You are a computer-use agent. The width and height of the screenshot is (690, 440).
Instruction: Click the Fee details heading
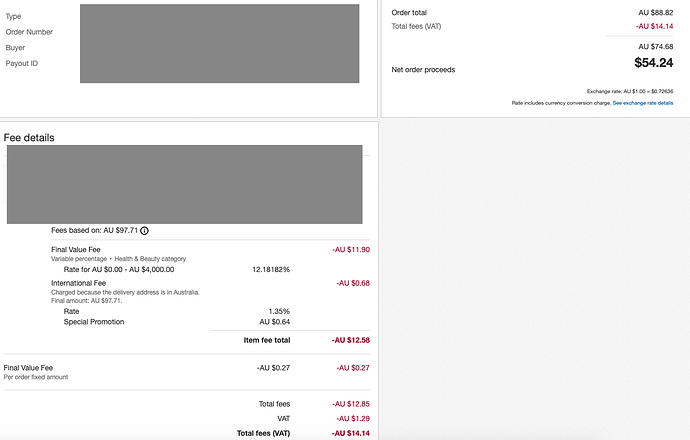pyautogui.click(x=29, y=138)
